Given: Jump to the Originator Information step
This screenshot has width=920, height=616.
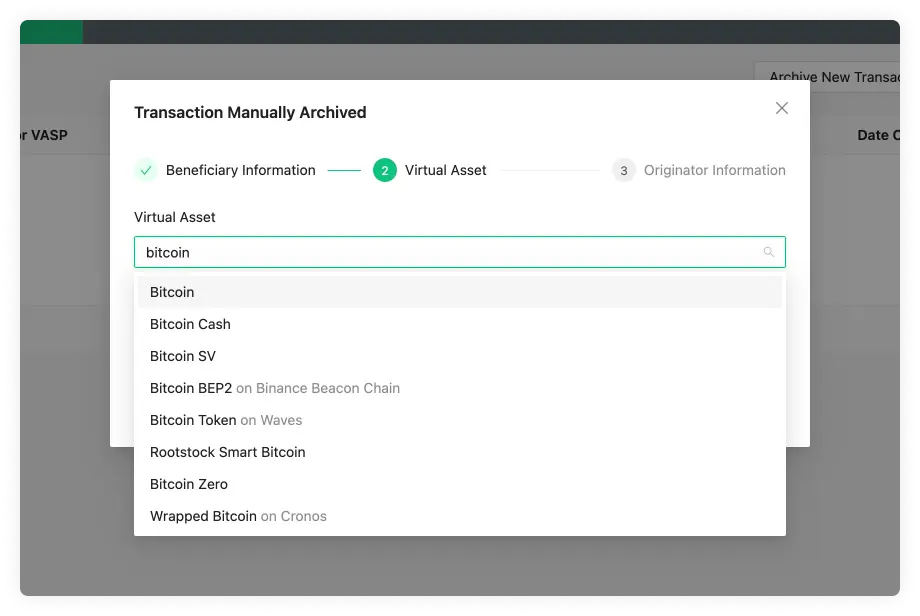Looking at the screenshot, I should [714, 170].
